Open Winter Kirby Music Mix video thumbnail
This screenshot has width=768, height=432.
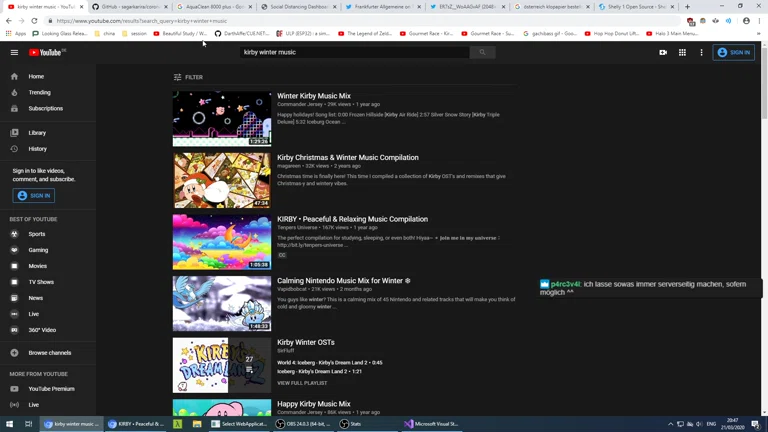coord(221,119)
